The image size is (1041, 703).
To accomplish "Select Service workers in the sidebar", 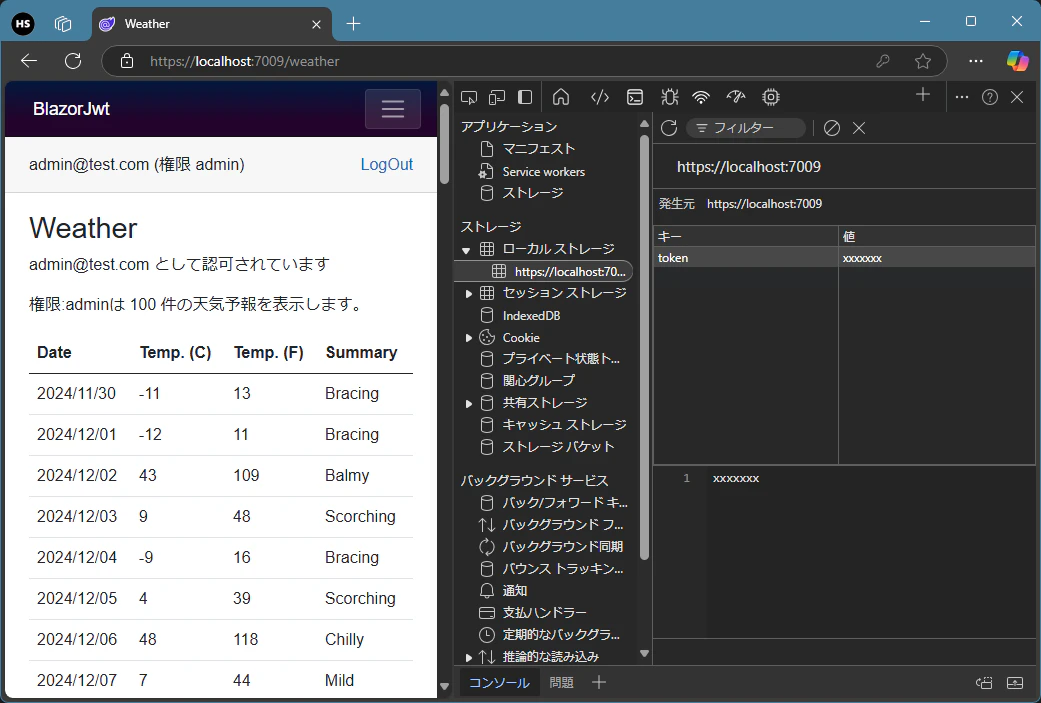I will [x=544, y=171].
